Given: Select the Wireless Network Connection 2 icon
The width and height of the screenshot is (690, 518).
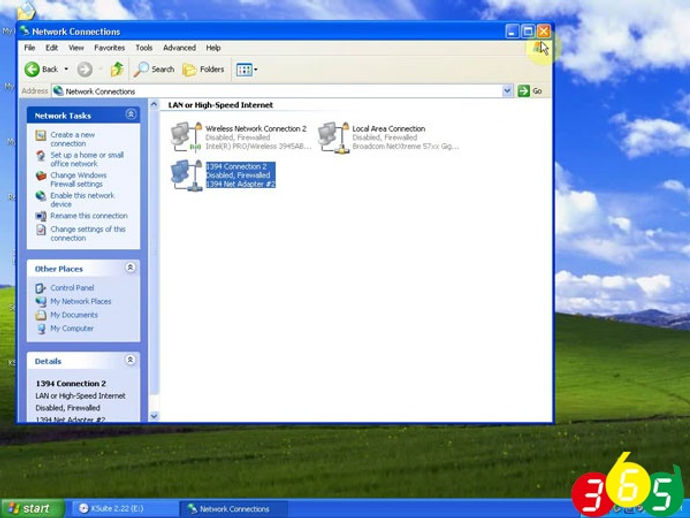Looking at the screenshot, I should coord(186,137).
